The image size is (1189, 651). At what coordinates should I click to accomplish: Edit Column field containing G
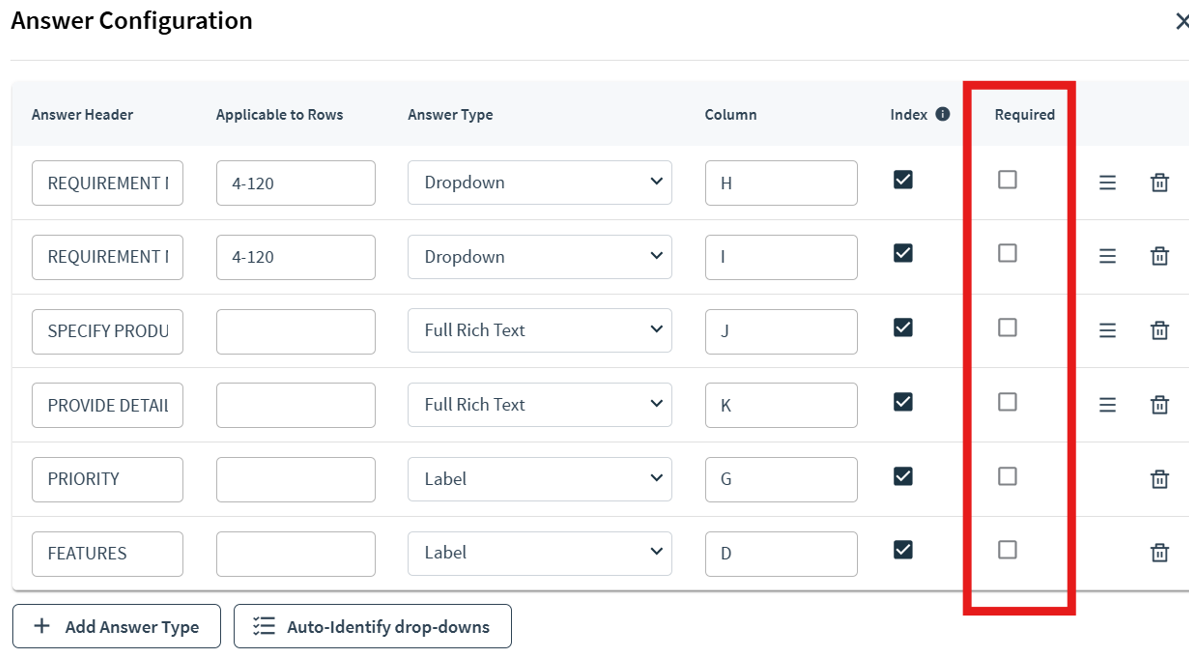(781, 479)
